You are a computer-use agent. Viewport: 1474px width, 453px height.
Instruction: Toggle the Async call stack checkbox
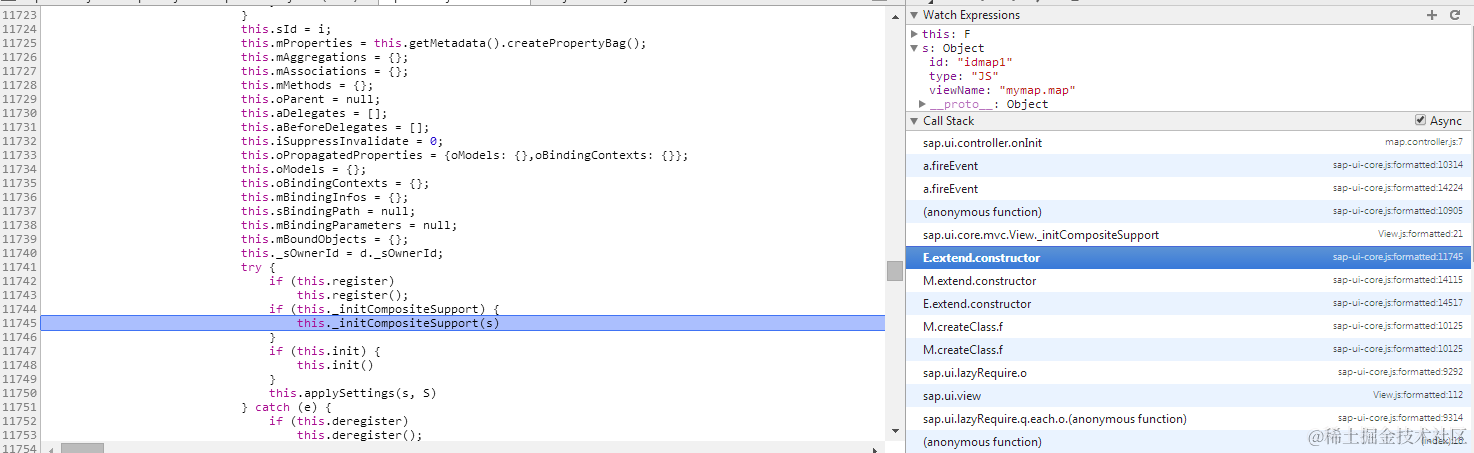pyautogui.click(x=1420, y=120)
